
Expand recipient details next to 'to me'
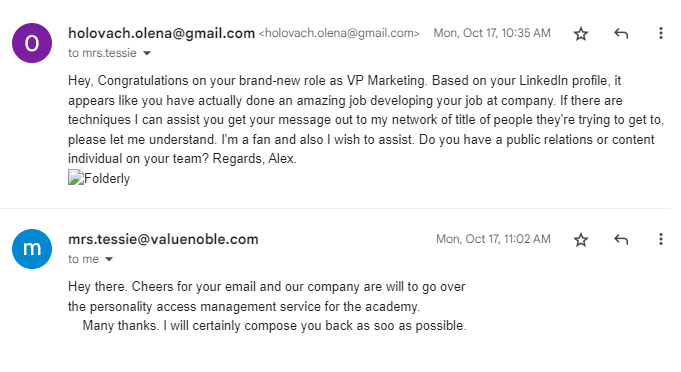[109, 260]
